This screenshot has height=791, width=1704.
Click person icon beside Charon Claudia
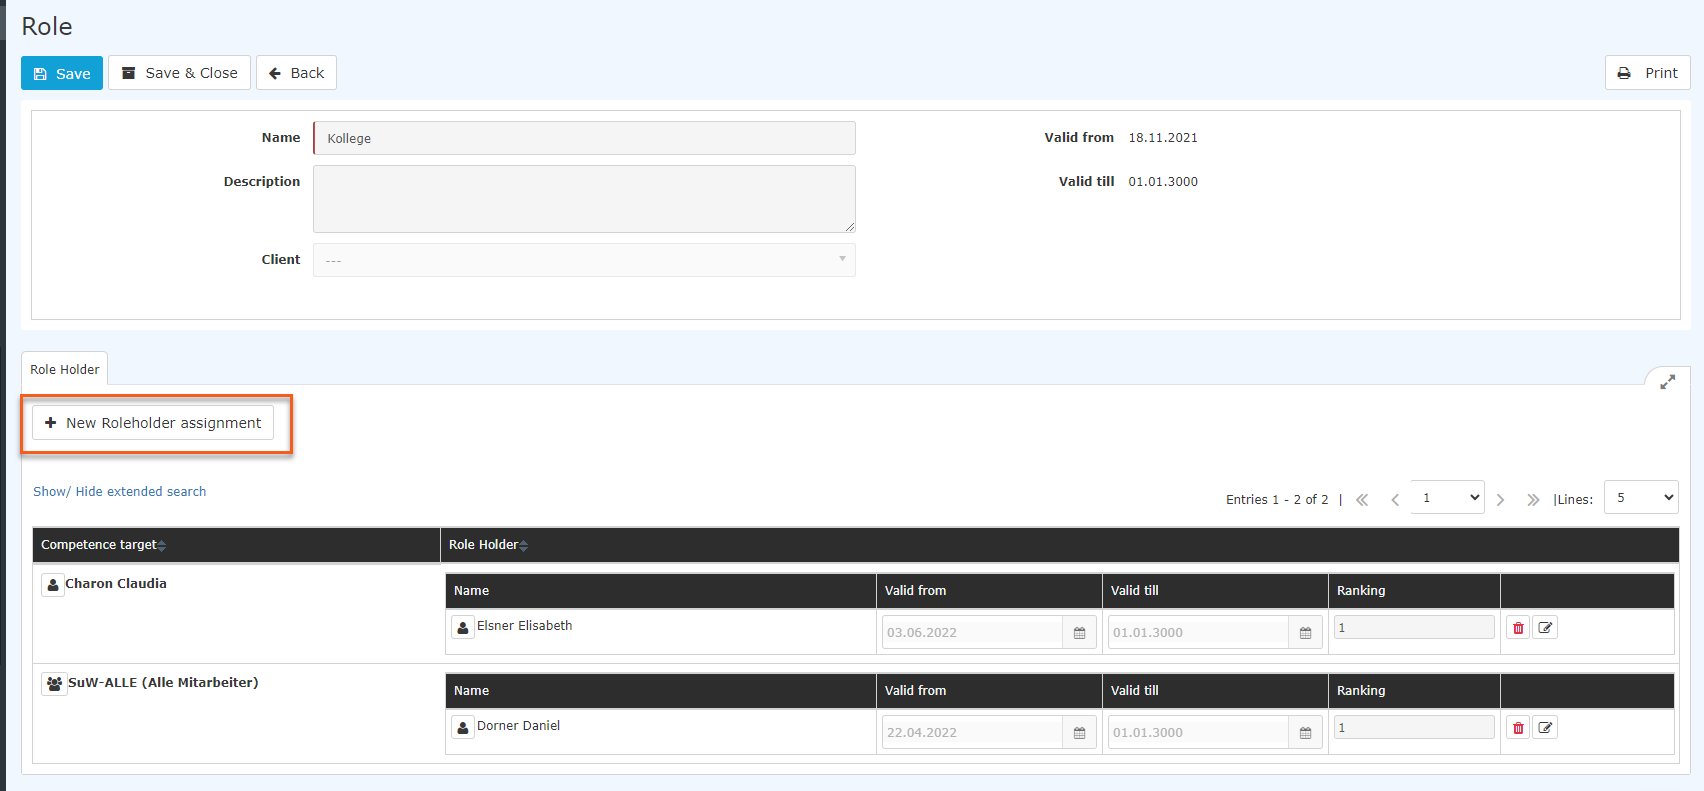[53, 585]
